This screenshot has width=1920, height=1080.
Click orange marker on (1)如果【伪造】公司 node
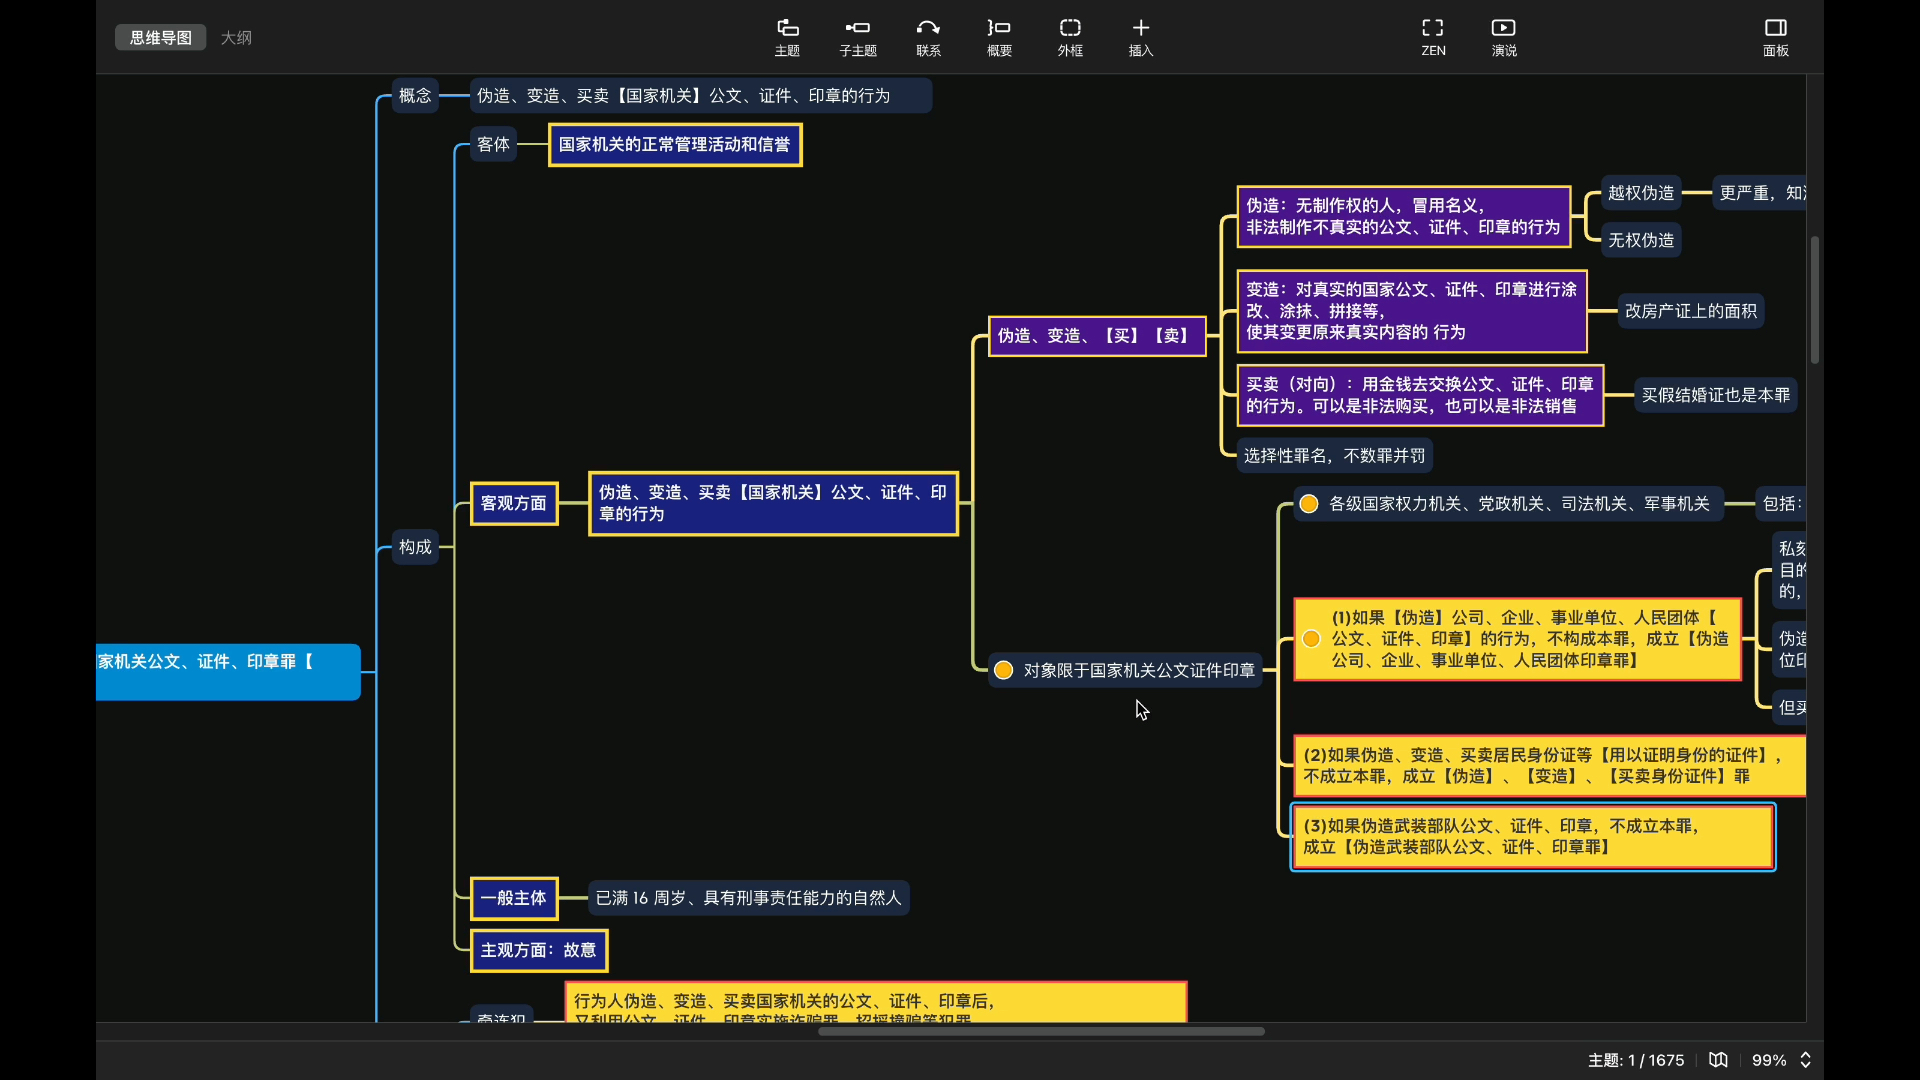(x=1311, y=639)
